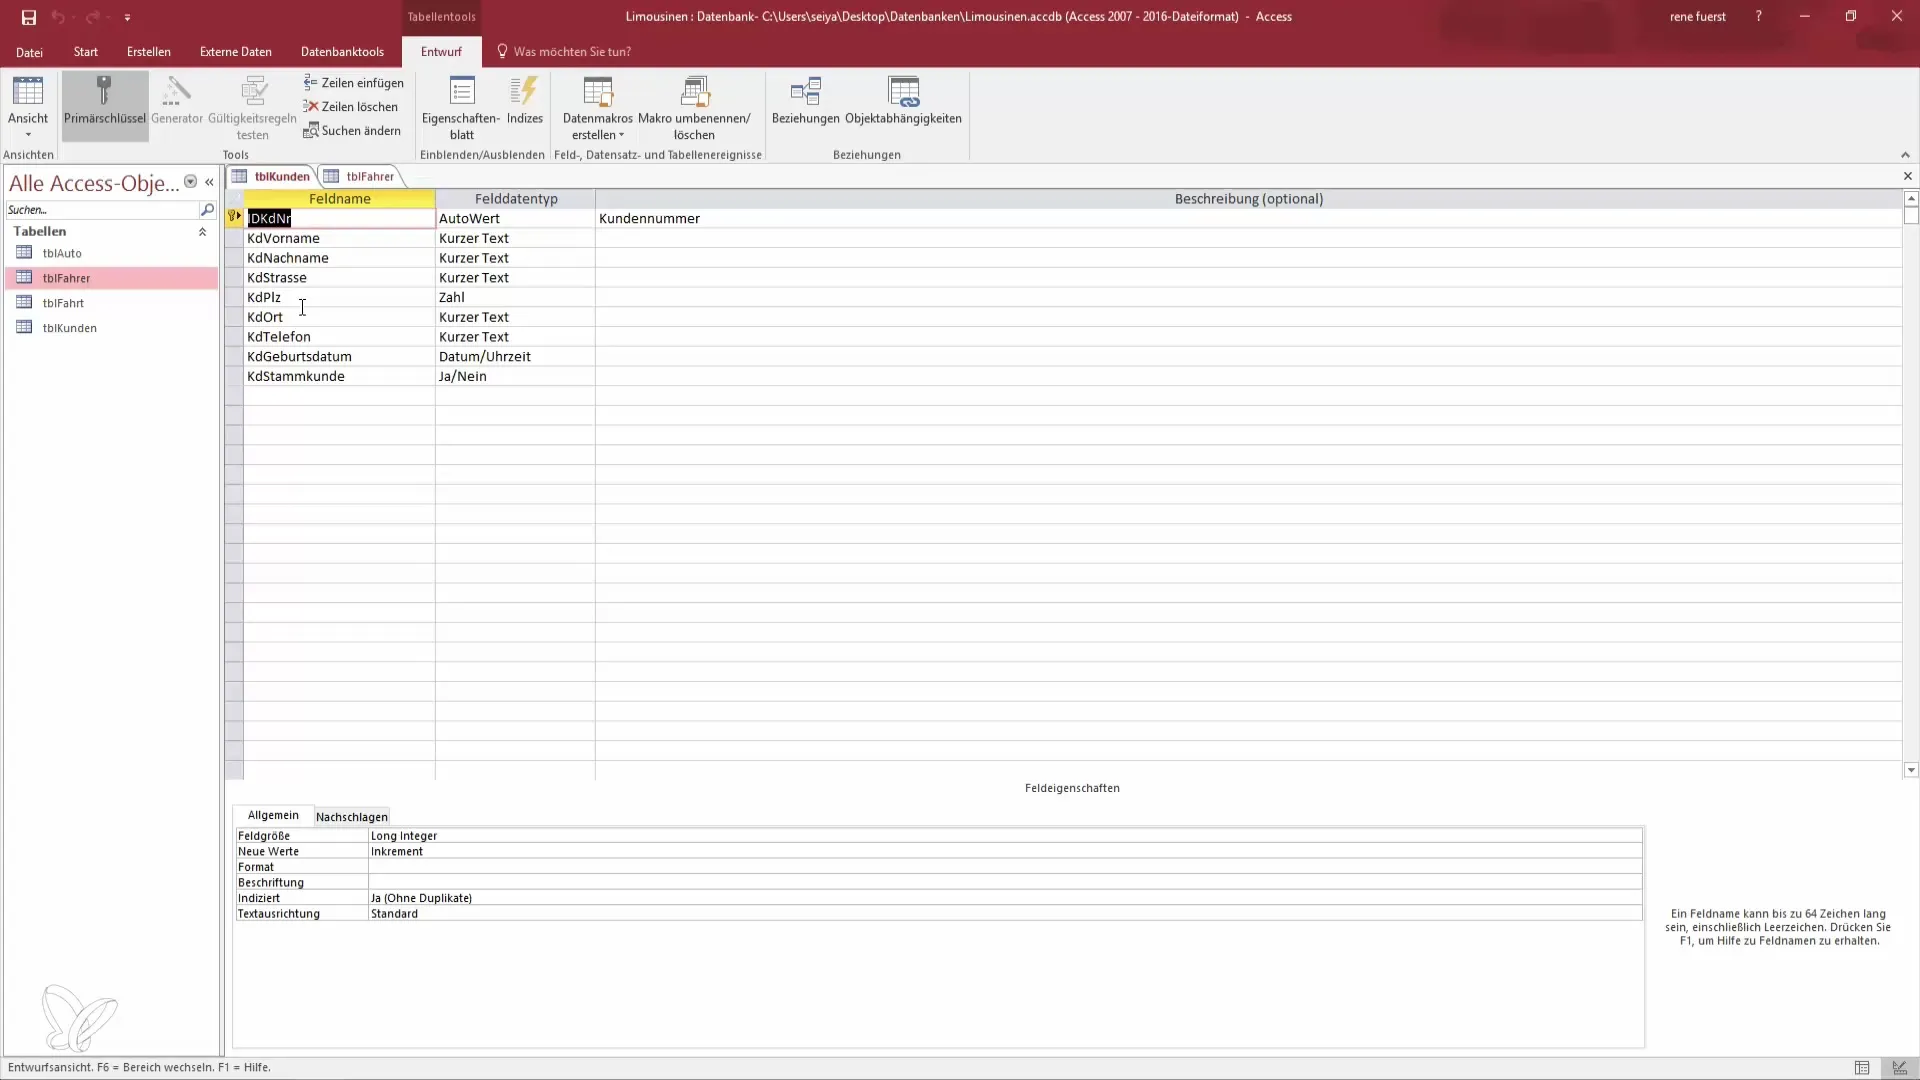
Task: Switch to the Nachschlagen properties tab
Action: click(x=351, y=817)
